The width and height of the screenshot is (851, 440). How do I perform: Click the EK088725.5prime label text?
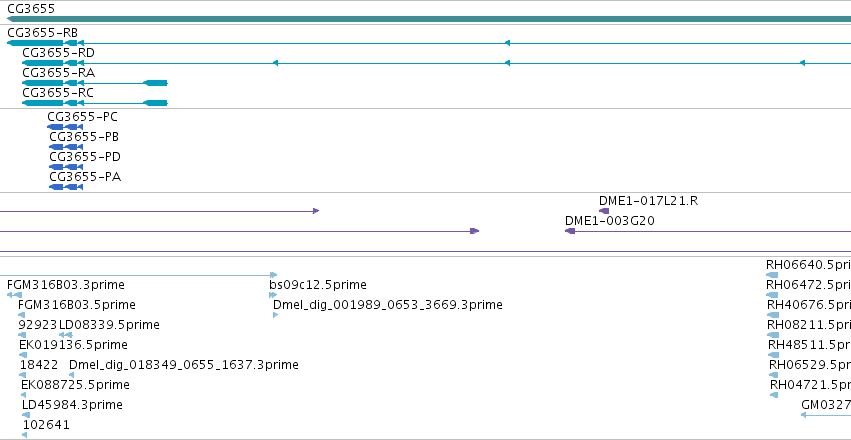(x=75, y=385)
